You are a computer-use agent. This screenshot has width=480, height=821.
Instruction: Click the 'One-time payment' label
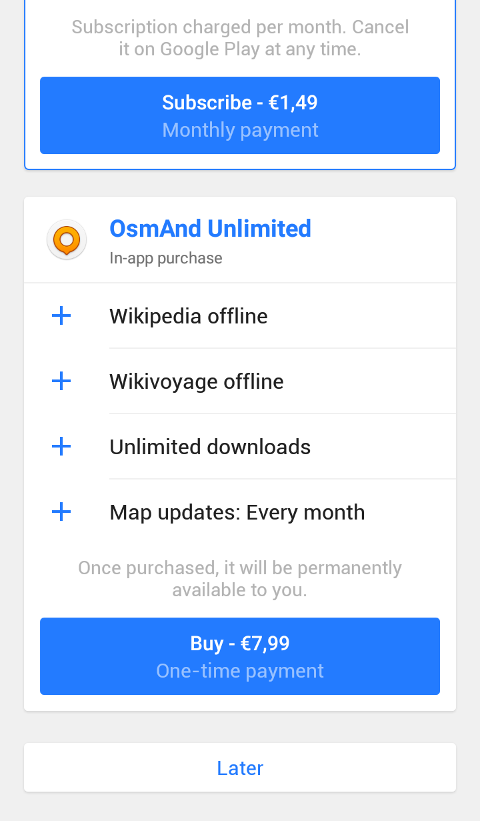point(240,671)
